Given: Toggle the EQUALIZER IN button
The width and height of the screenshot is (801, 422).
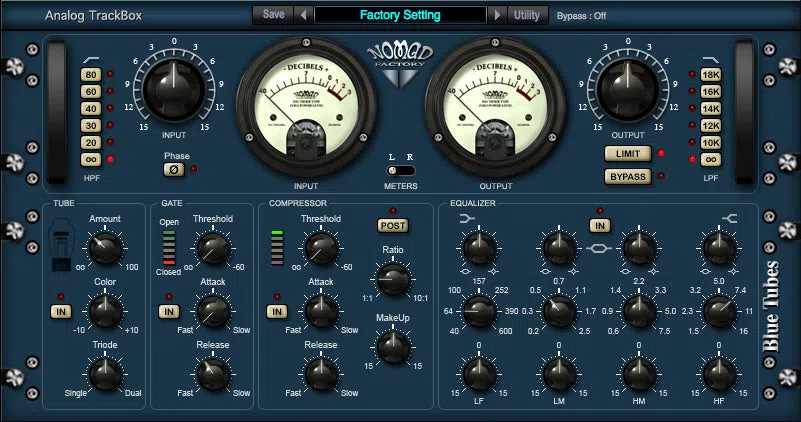Looking at the screenshot, I should [x=600, y=225].
